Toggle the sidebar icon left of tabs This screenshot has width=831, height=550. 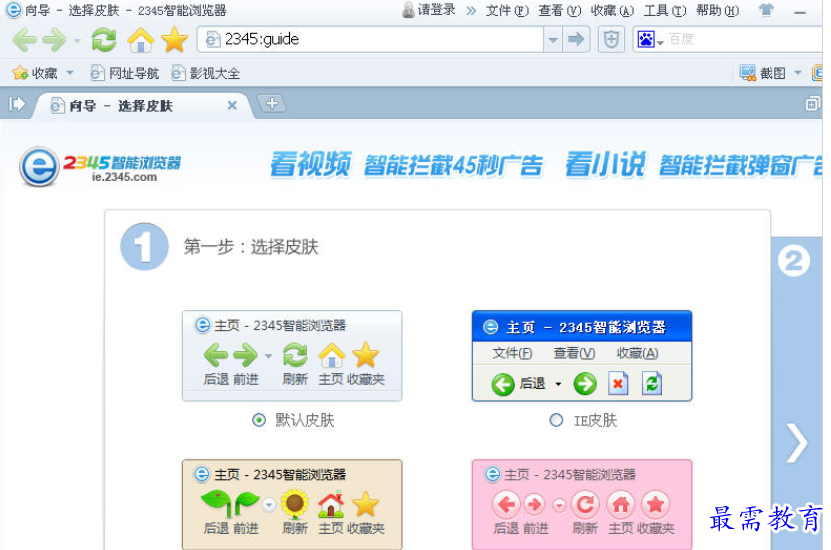[x=17, y=104]
